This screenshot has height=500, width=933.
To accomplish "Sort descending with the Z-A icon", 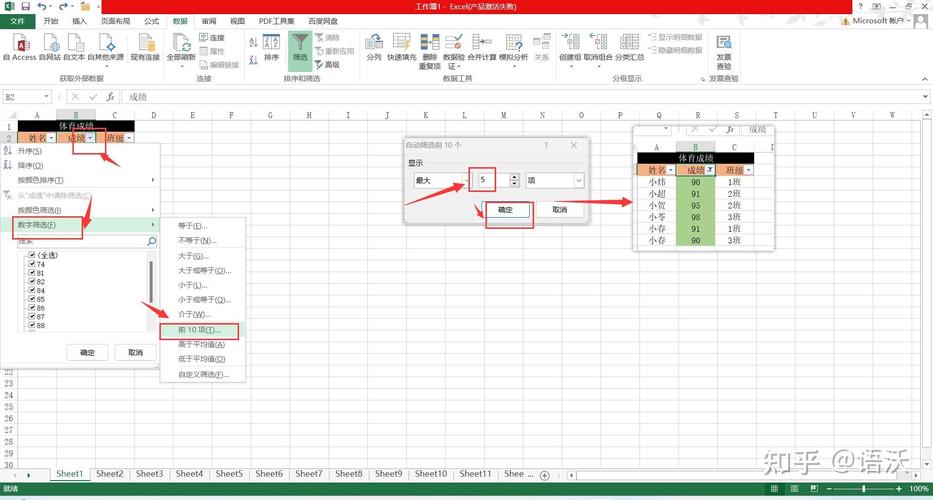I will 253,60.
